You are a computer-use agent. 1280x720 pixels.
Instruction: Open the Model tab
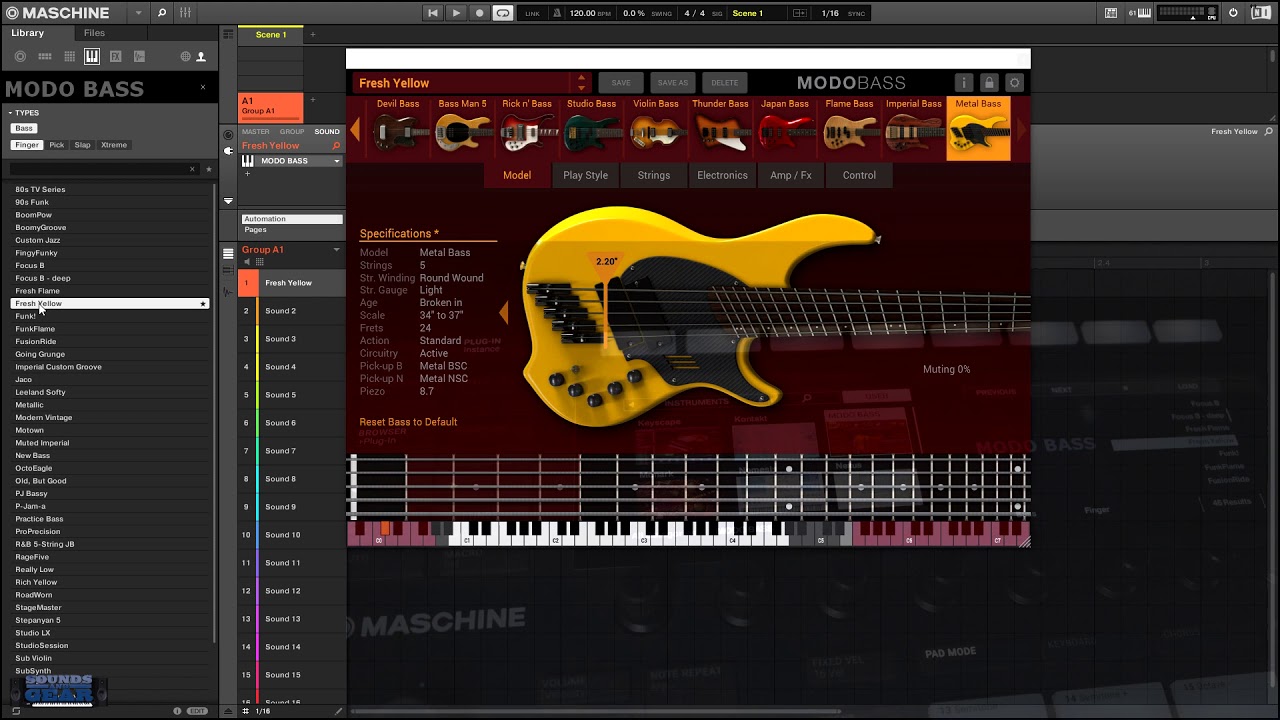coord(517,175)
